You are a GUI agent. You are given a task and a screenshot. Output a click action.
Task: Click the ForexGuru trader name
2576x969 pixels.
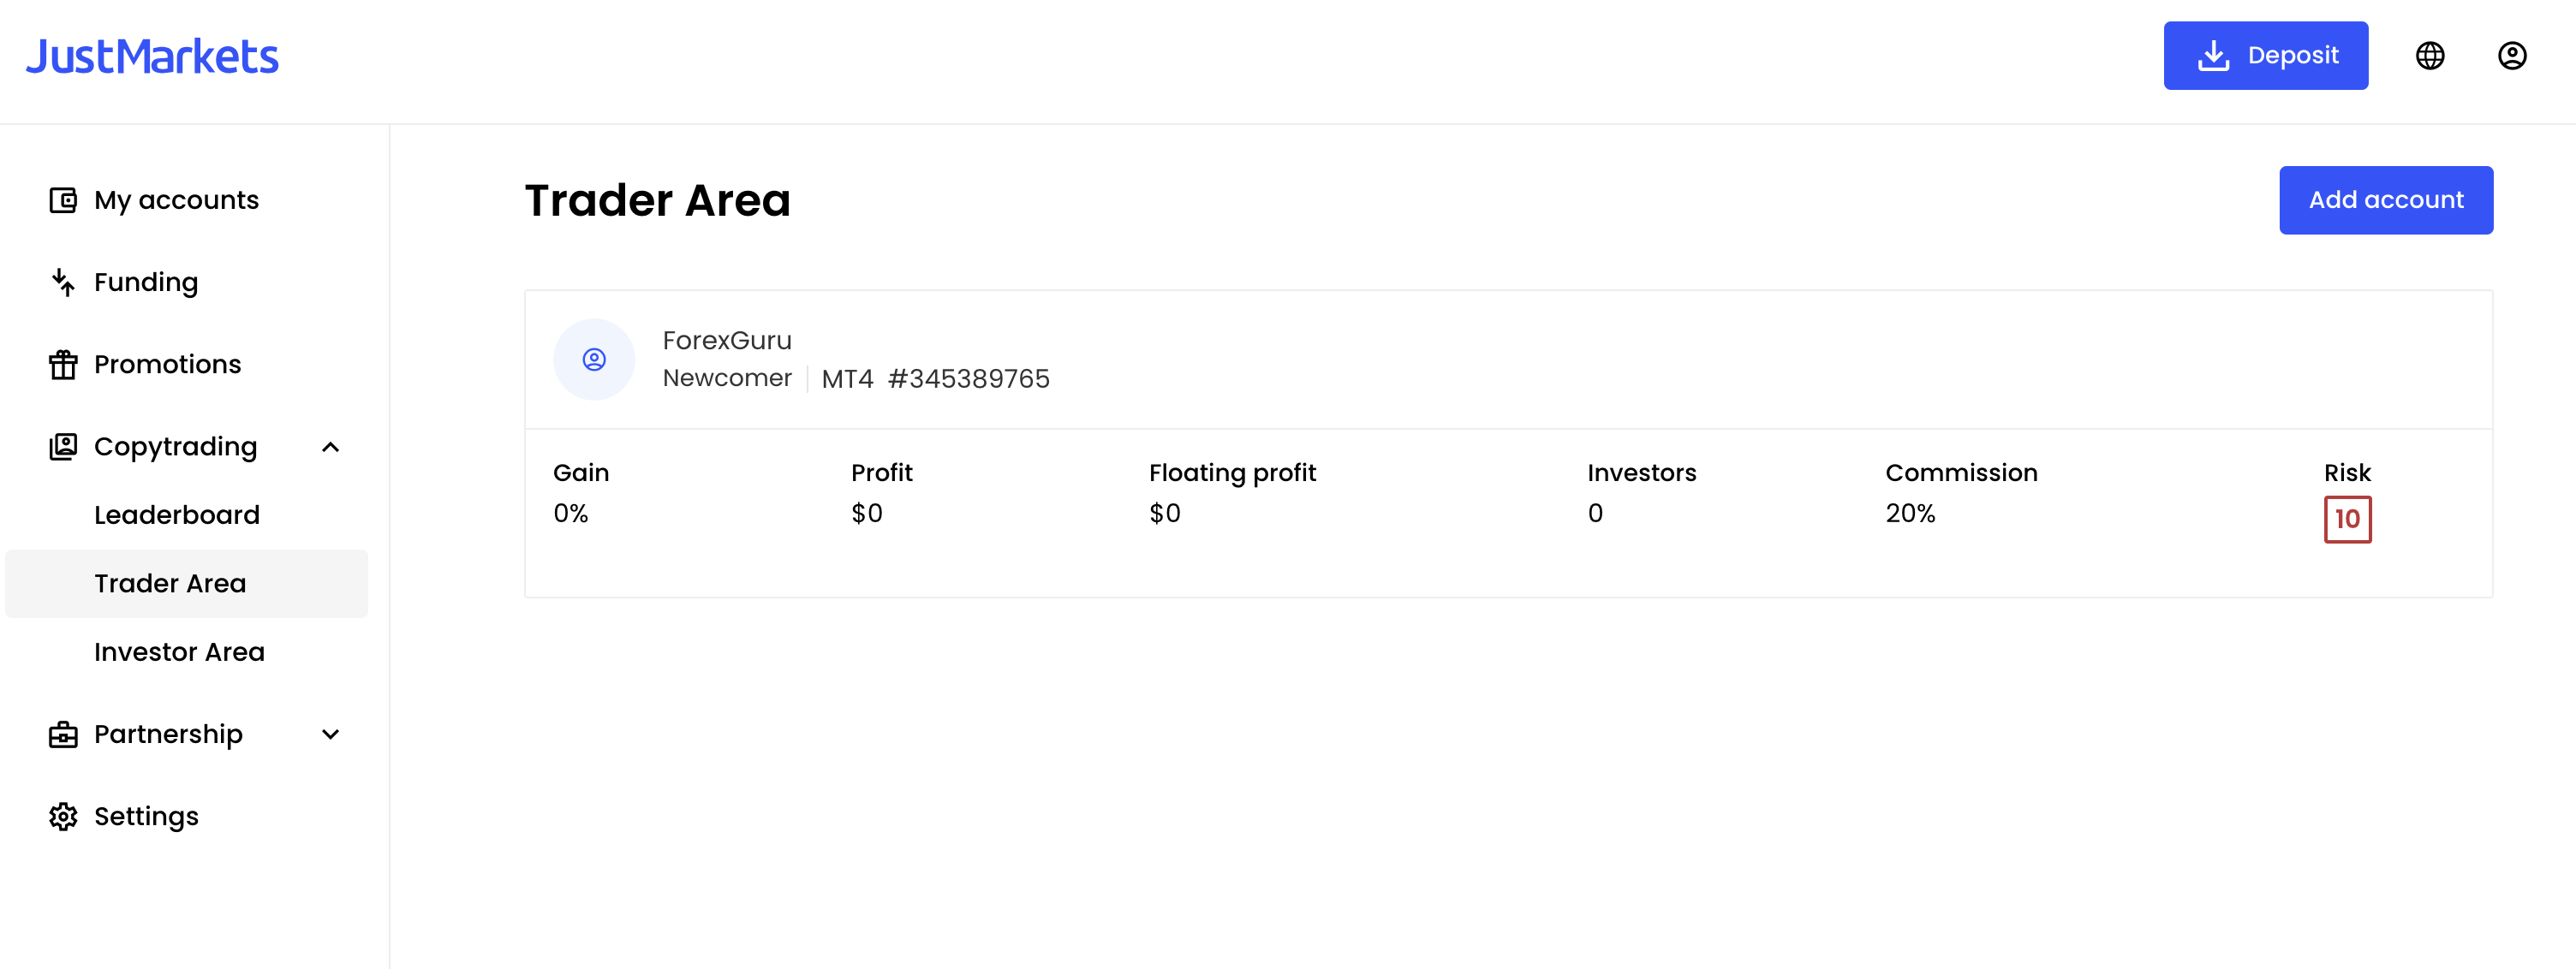click(x=727, y=340)
